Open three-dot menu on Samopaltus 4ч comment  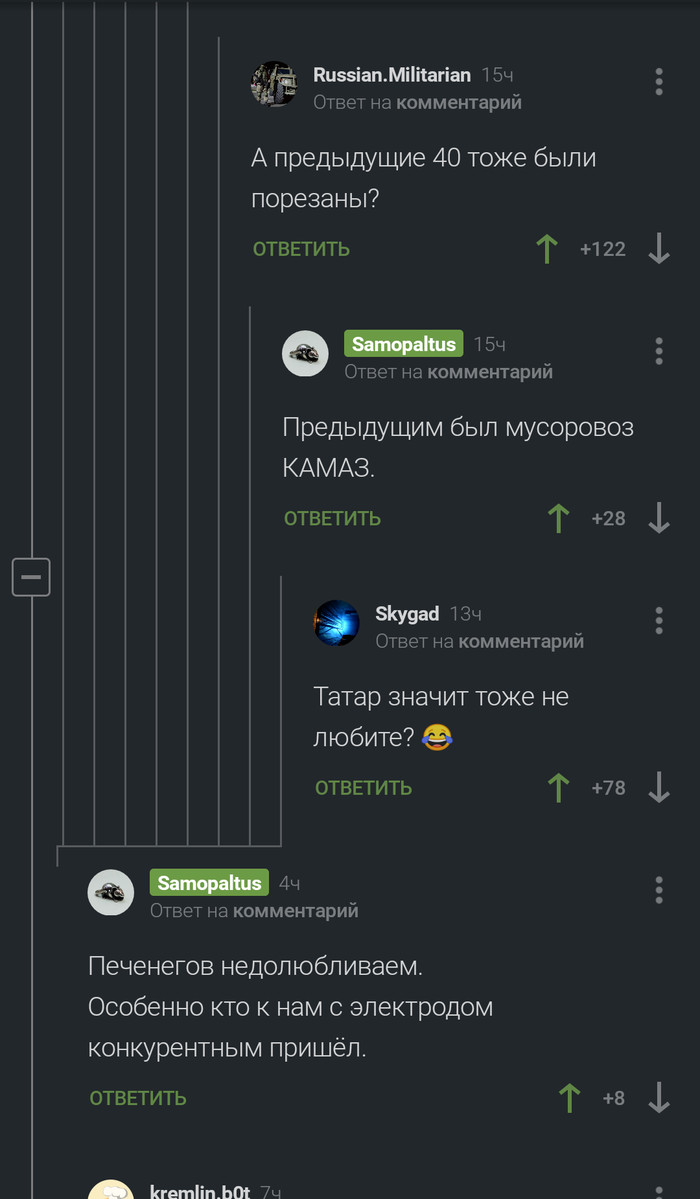(659, 890)
